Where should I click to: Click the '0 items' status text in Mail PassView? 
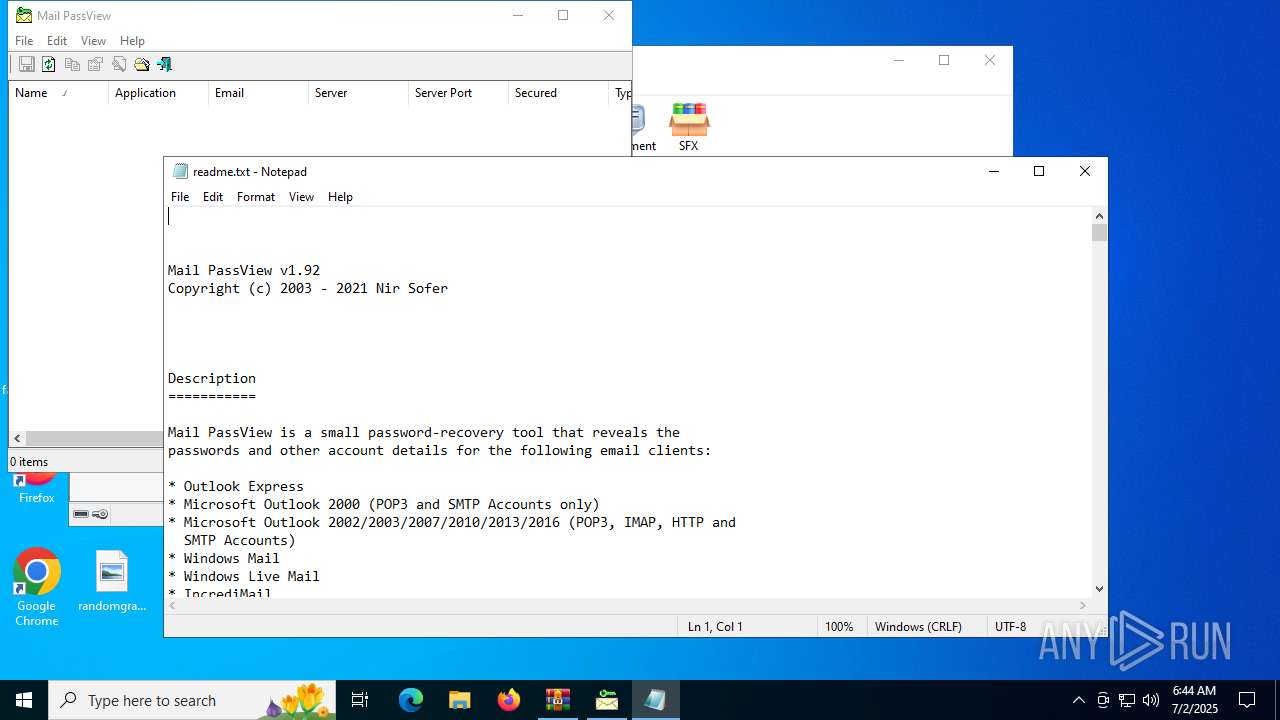[x=29, y=462]
